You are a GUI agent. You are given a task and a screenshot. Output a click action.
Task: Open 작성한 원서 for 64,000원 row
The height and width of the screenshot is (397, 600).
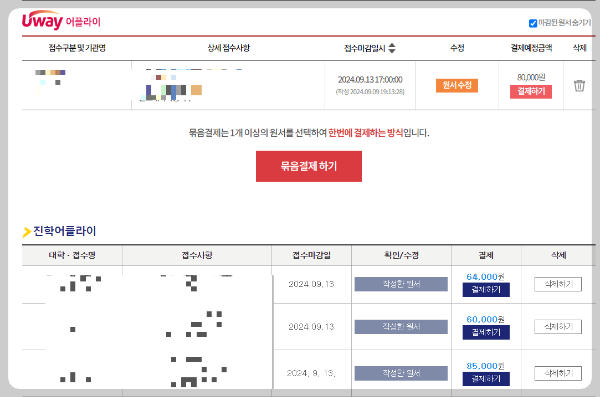(401, 284)
